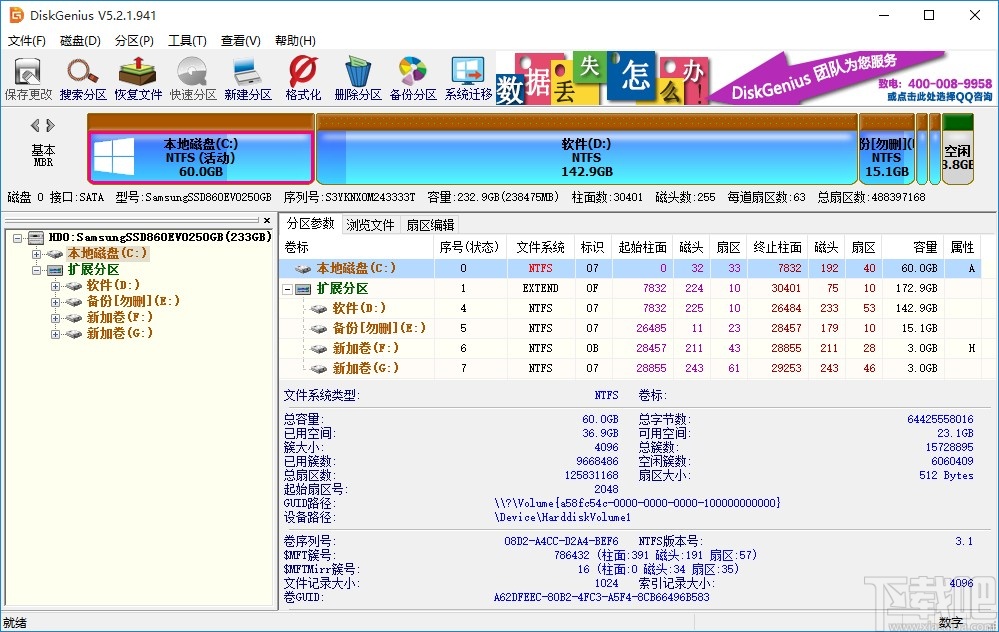
Task: Collapse the 扩展分区 node in the left tree
Action: [38, 270]
